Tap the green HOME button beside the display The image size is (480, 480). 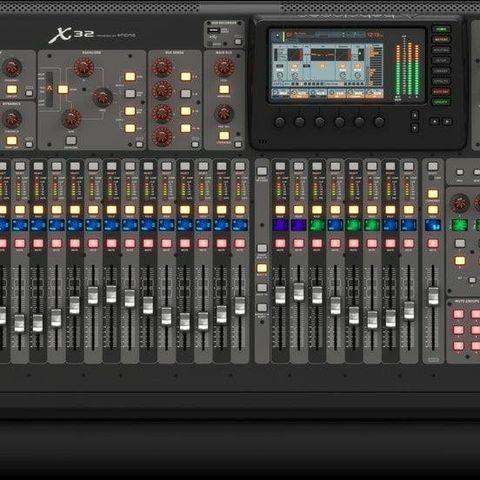pos(441,29)
